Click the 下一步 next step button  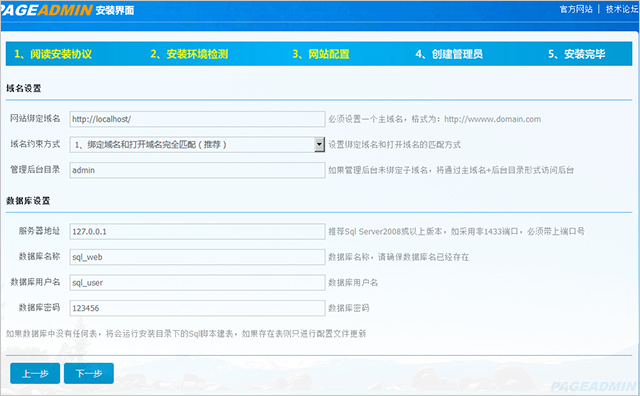(x=89, y=373)
